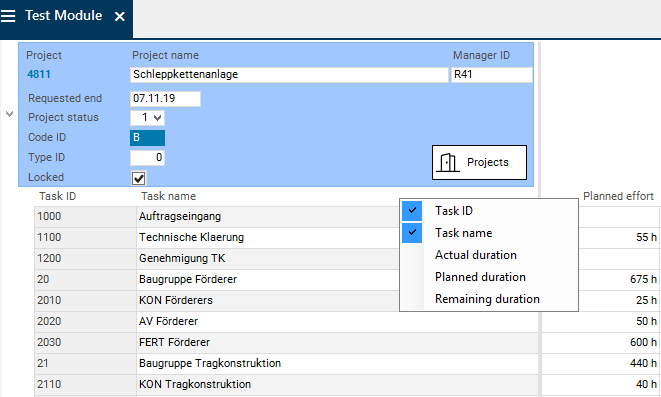Viewport: 661px width, 397px height.
Task: Toggle the Task name column checkmark
Action: [412, 232]
